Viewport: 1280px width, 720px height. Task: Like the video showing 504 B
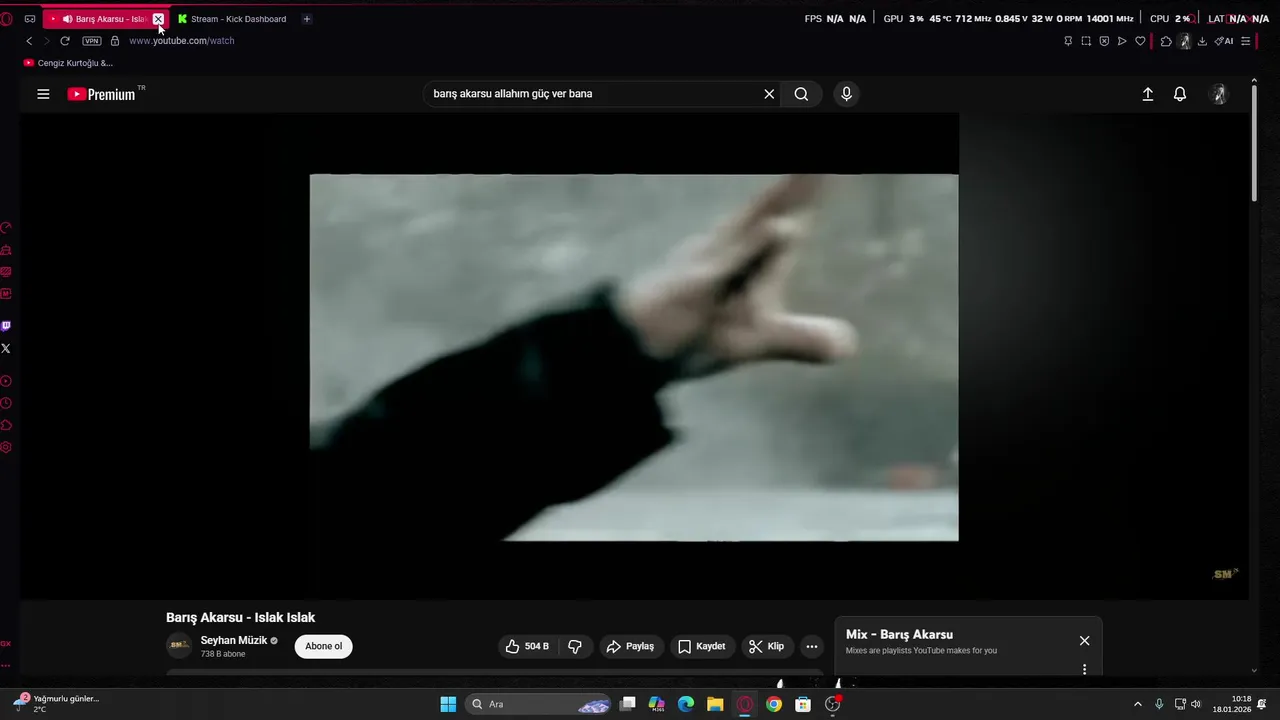pos(528,646)
